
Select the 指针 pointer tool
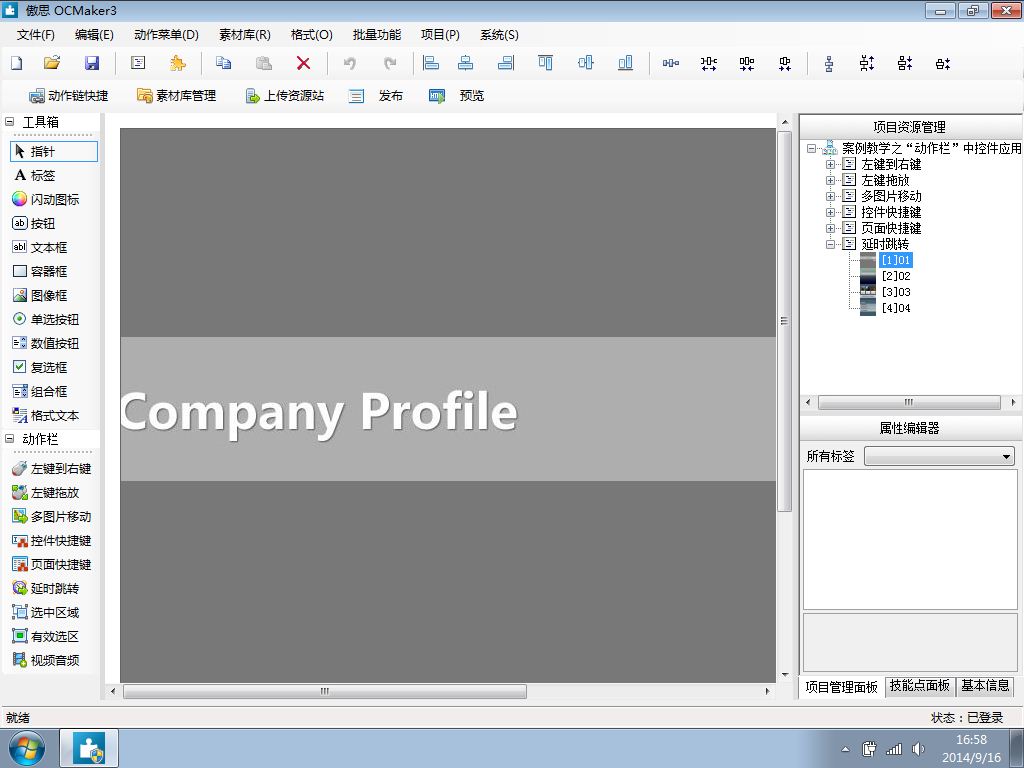[54, 152]
